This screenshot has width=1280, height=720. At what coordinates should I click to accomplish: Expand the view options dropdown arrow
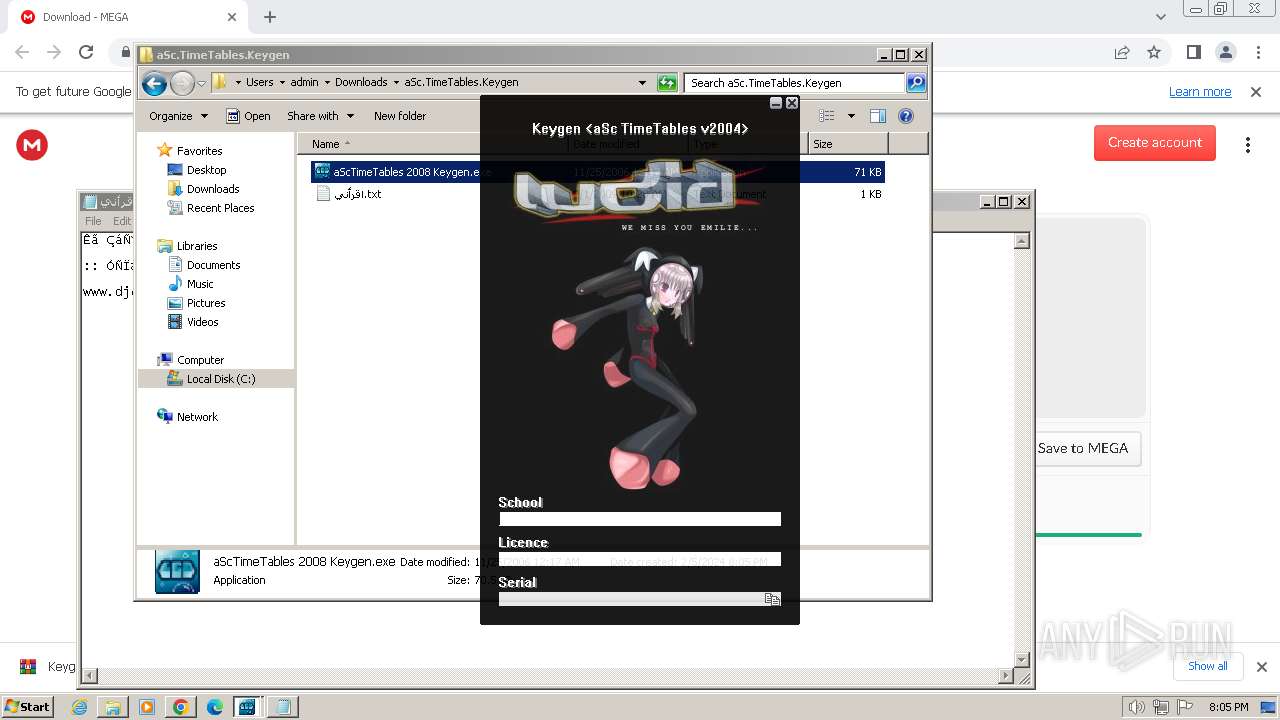(851, 116)
